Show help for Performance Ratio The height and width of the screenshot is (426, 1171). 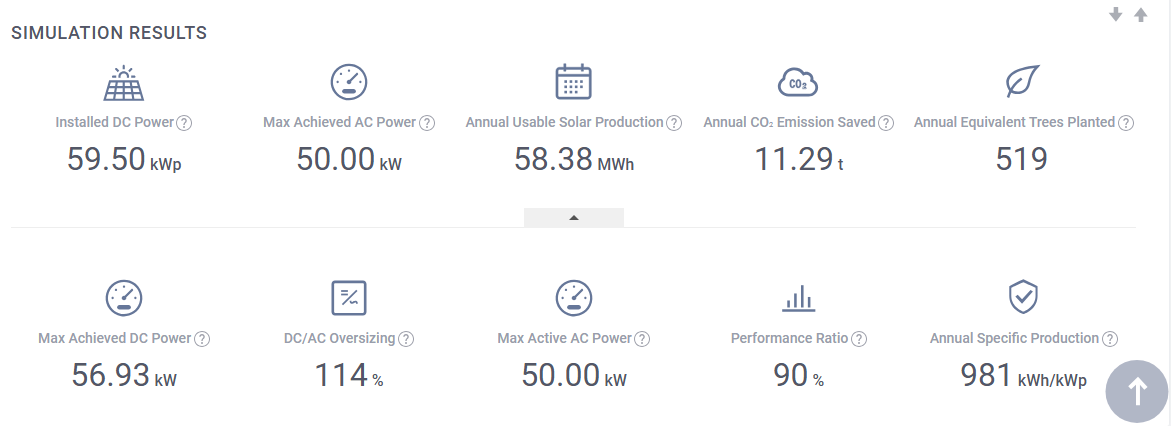[858, 339]
